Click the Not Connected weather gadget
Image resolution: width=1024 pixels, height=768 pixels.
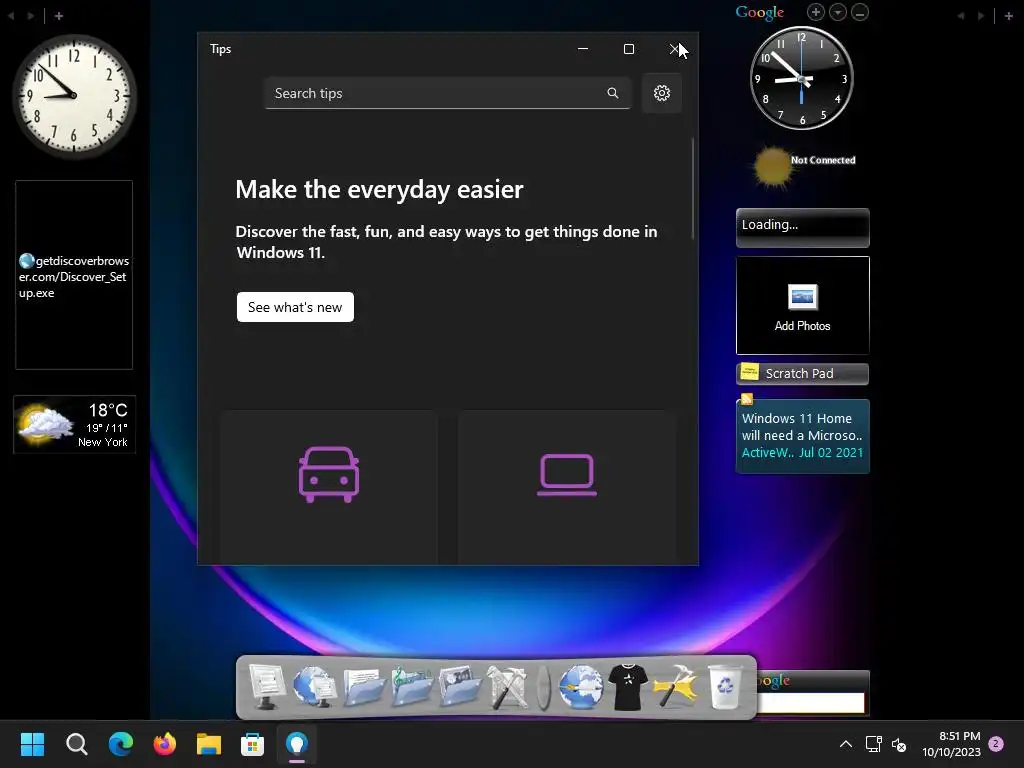(x=805, y=165)
